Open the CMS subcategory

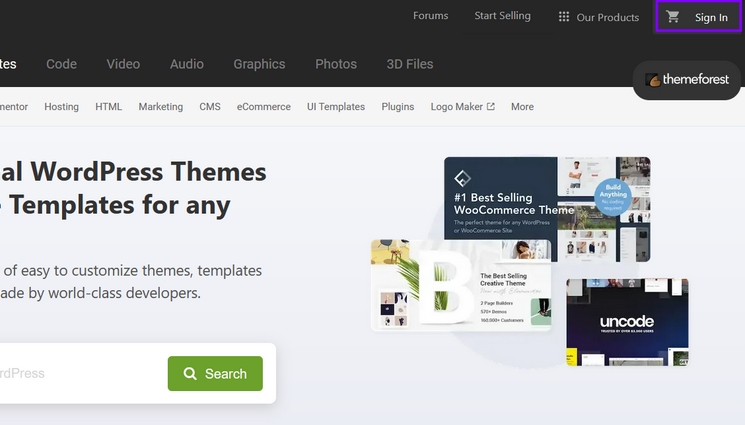pyautogui.click(x=210, y=107)
